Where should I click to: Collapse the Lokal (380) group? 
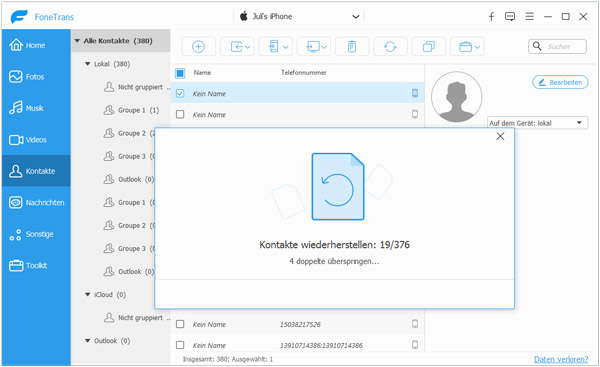pos(88,64)
